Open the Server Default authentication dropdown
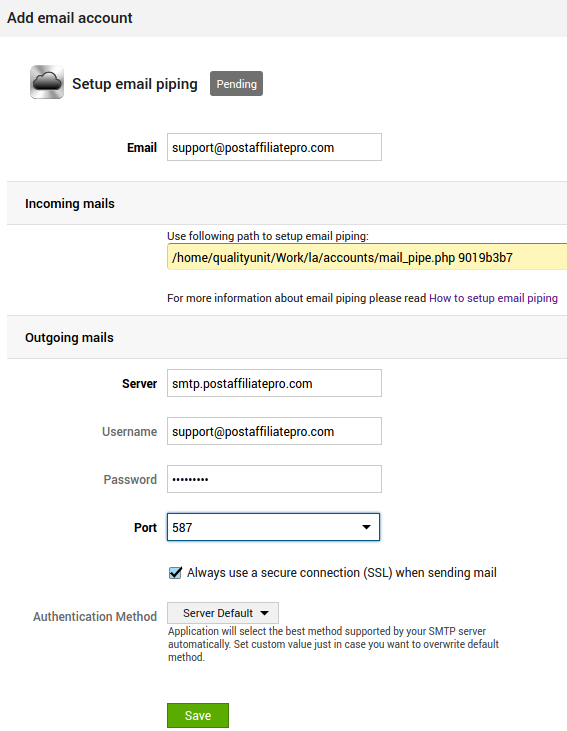The height and width of the screenshot is (731, 567). (223, 613)
